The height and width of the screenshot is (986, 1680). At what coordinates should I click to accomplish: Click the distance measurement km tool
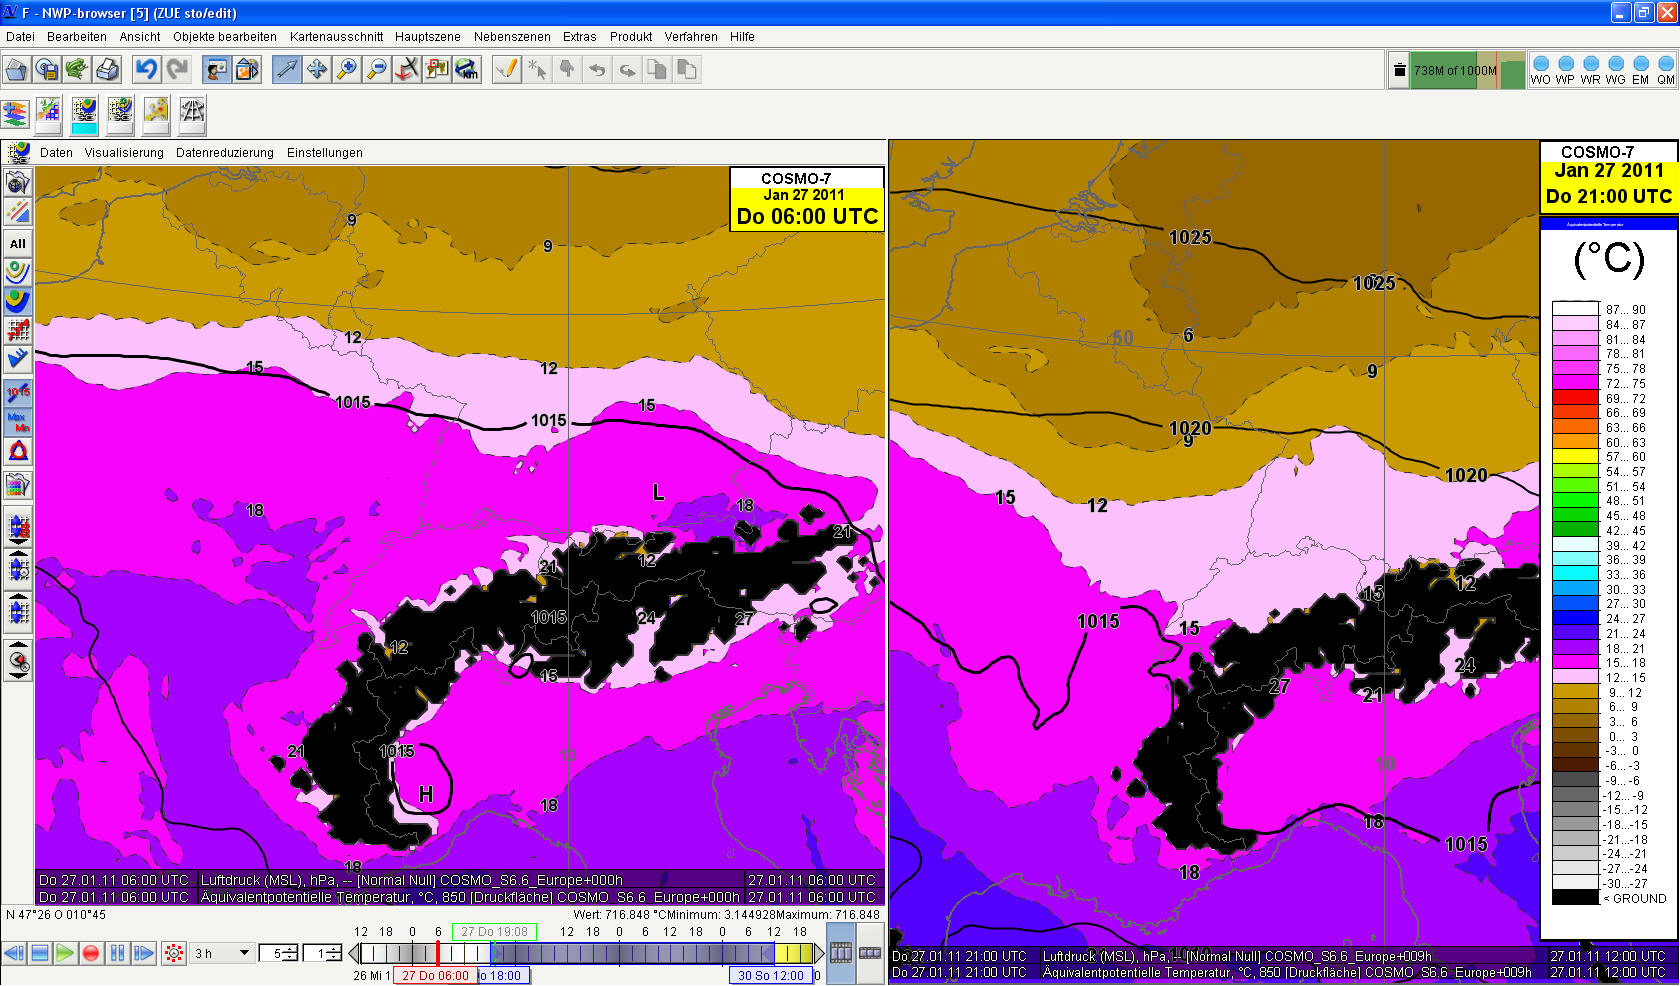pyautogui.click(x=467, y=69)
